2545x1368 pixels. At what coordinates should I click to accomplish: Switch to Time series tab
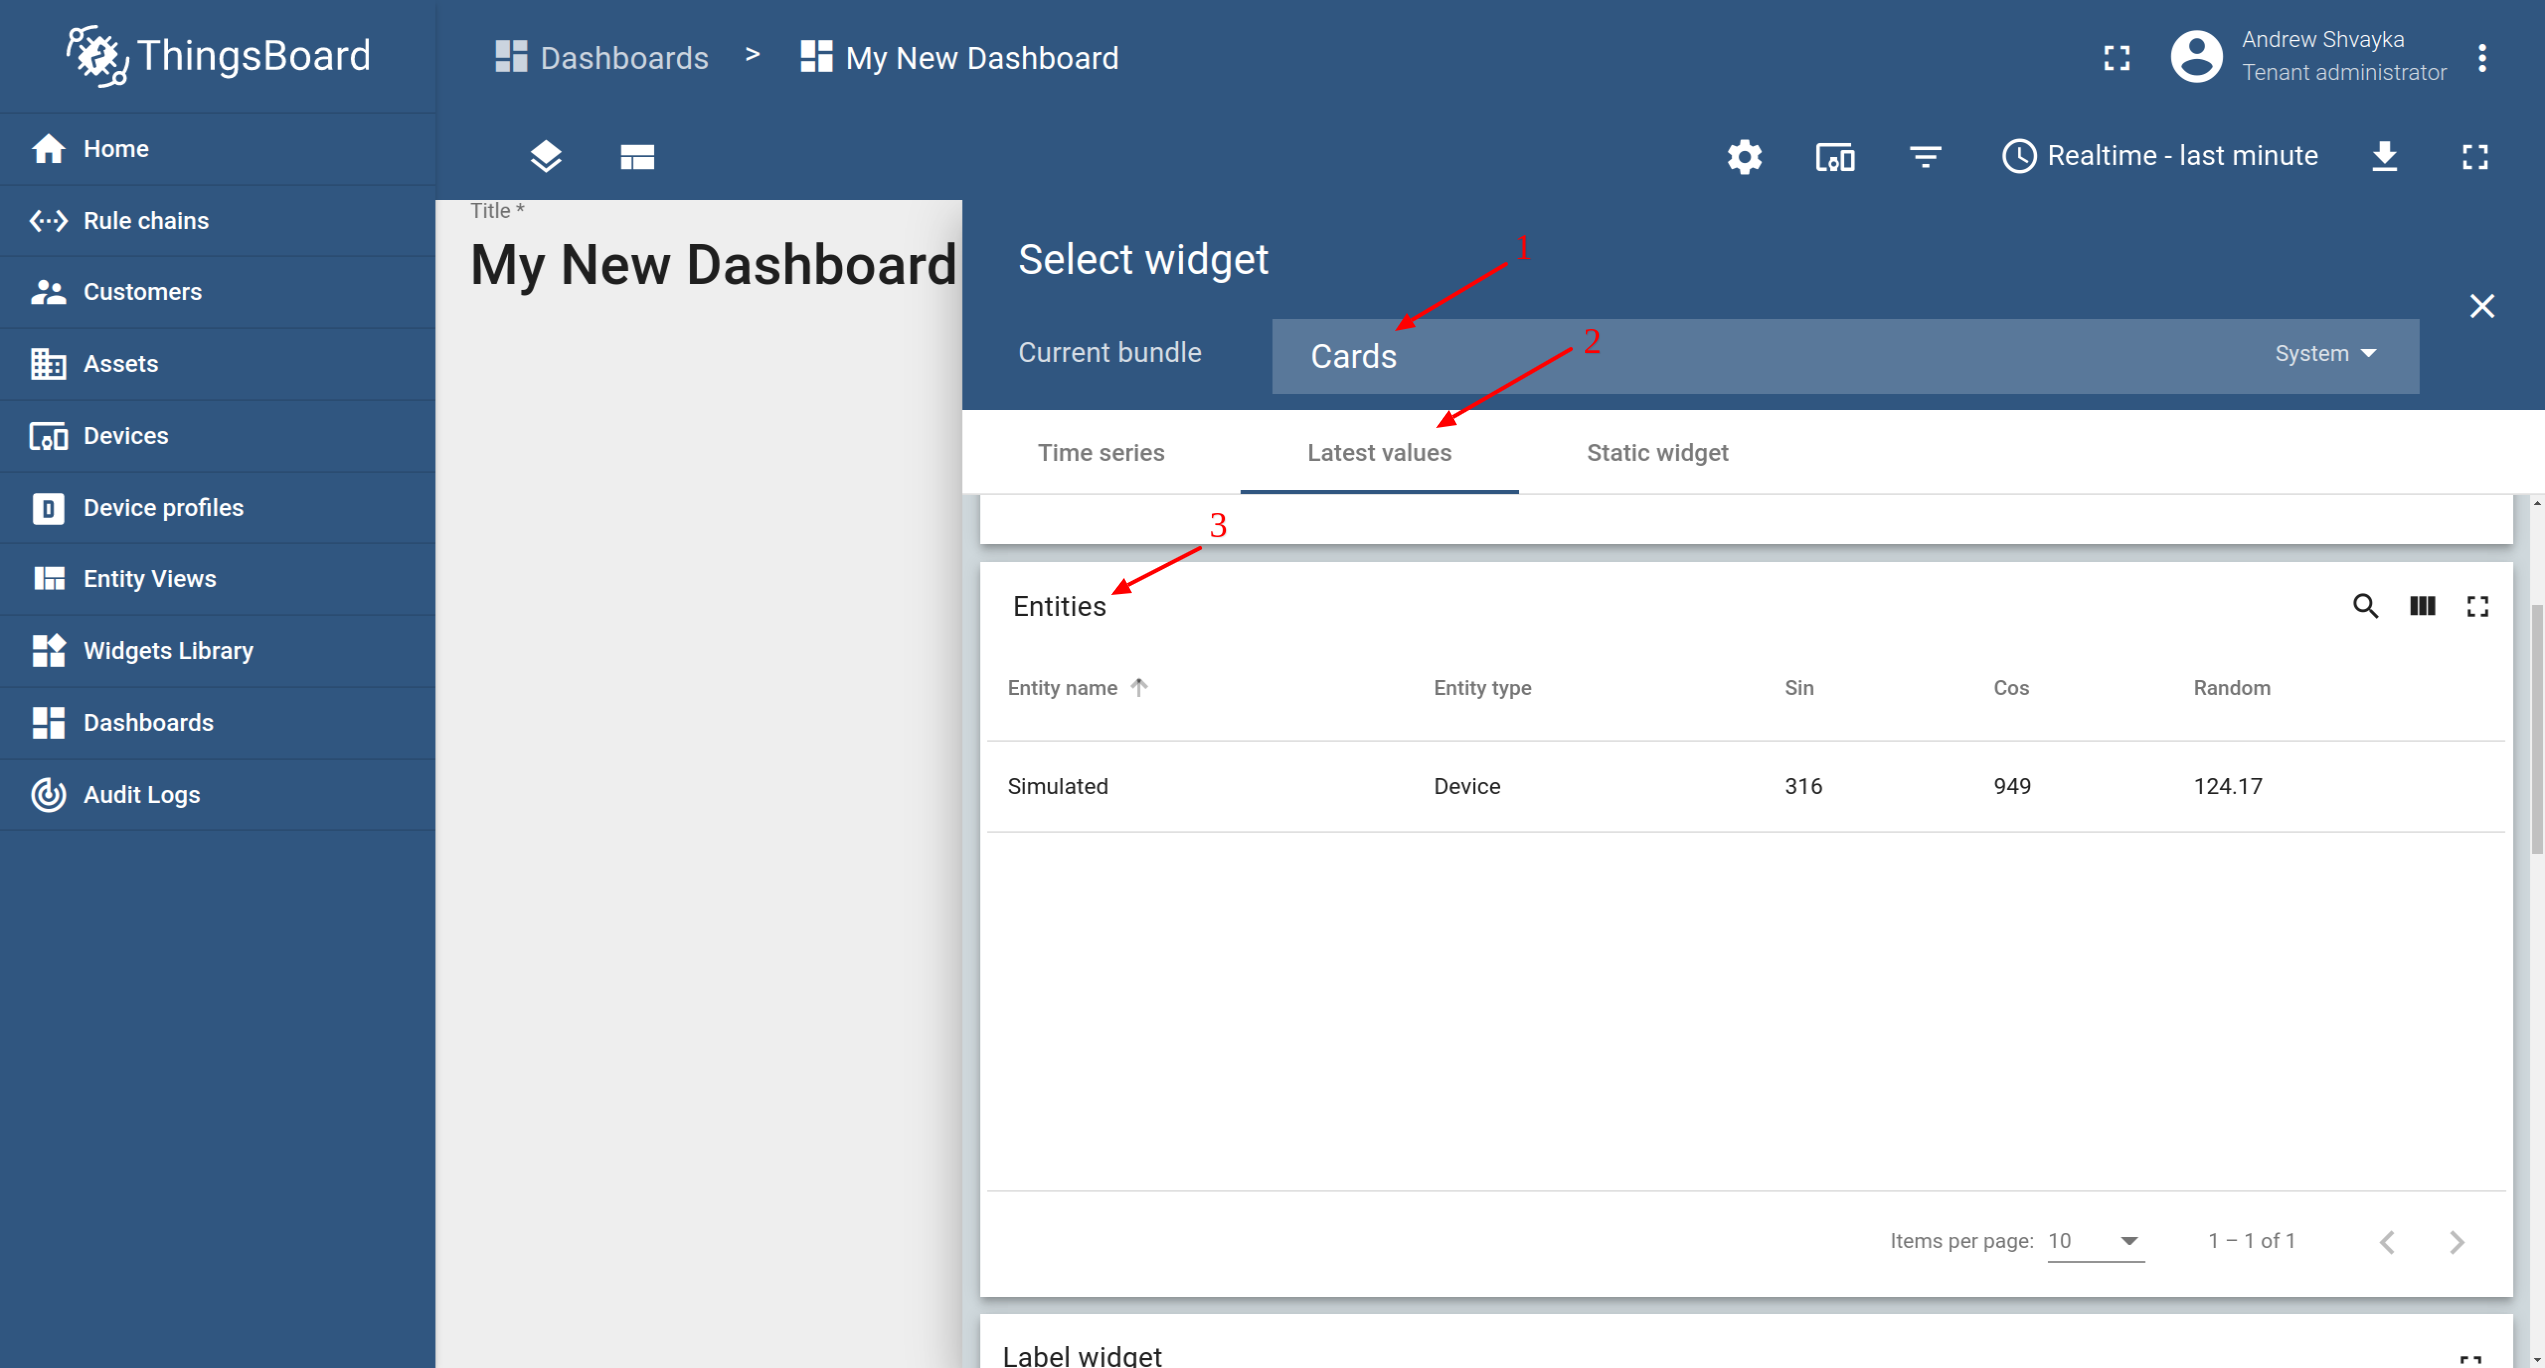coord(1101,453)
